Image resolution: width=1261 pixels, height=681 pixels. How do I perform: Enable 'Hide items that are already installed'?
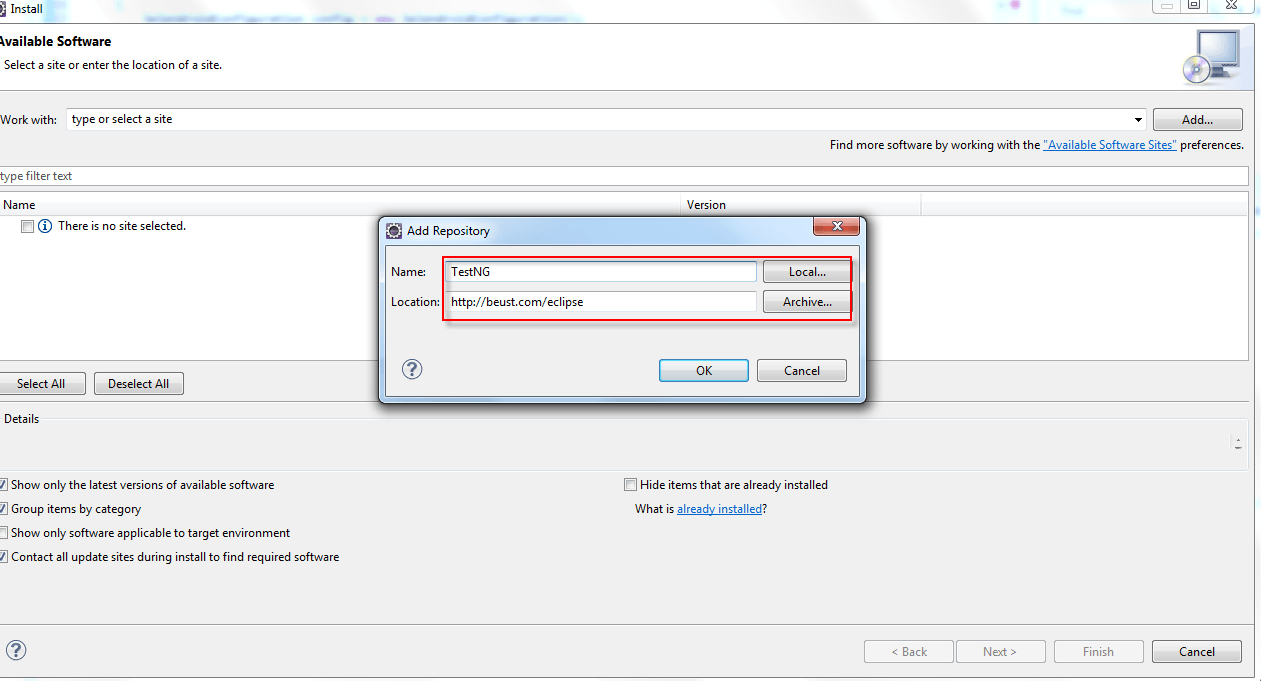tap(630, 485)
